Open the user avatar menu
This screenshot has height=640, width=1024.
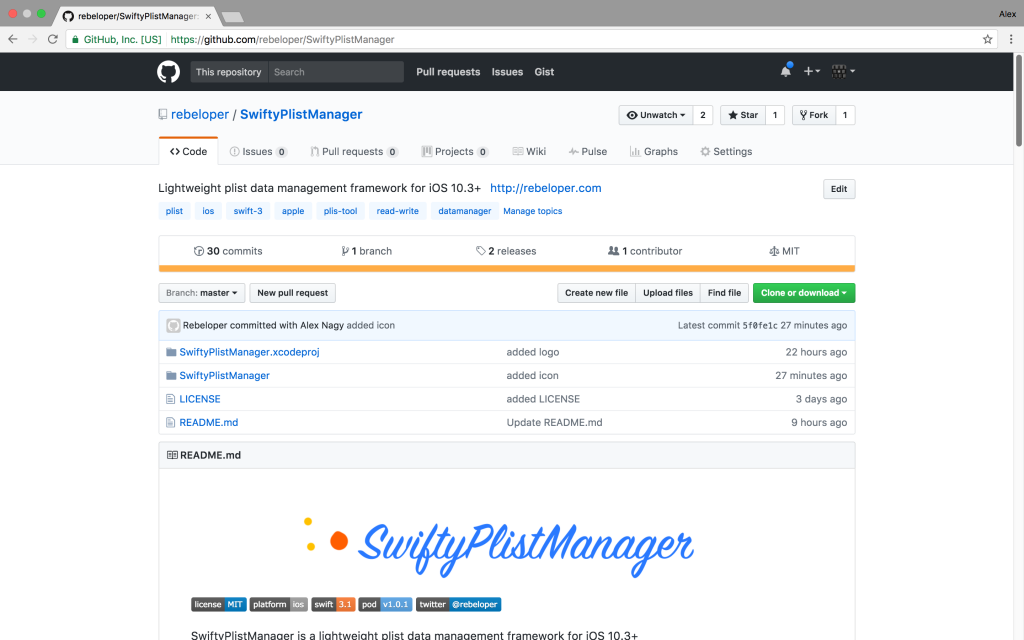[843, 71]
